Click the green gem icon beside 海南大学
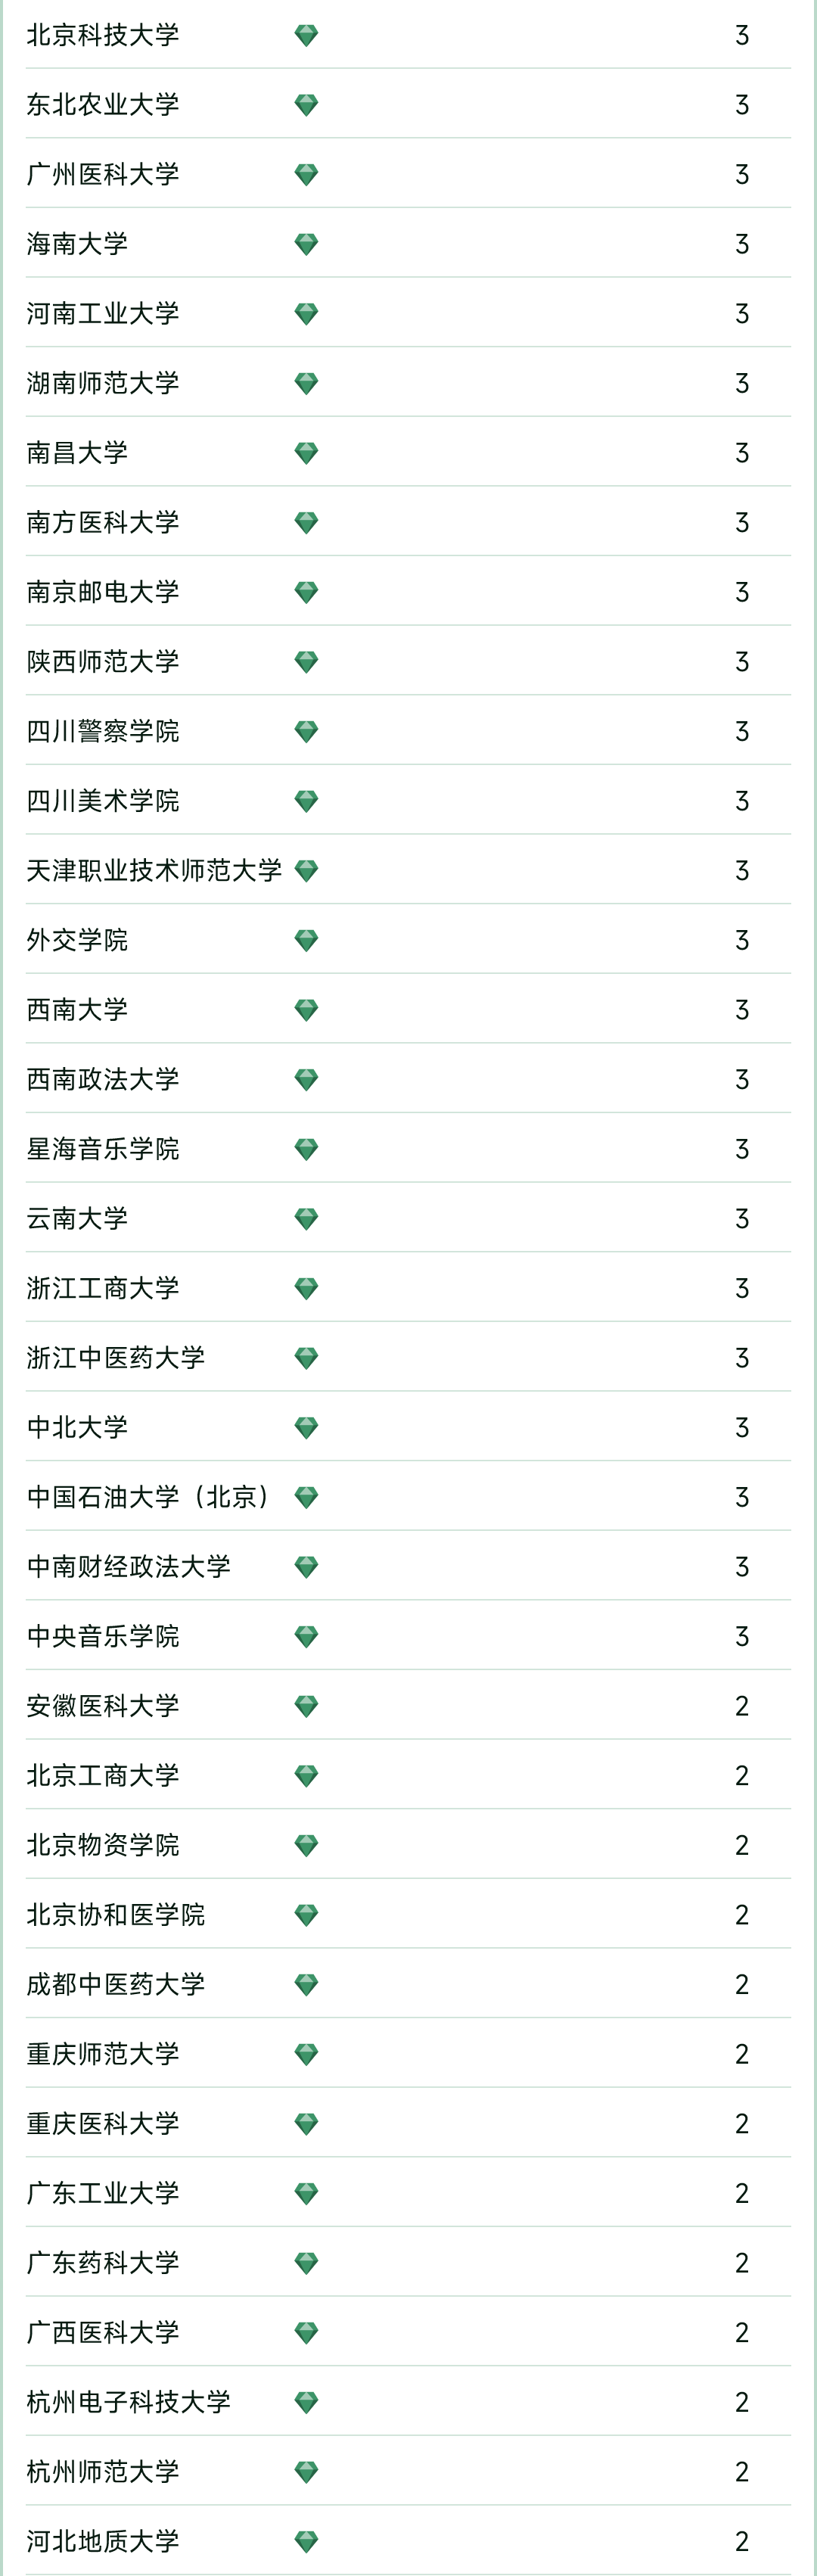Viewport: 817px width, 2576px height. [x=306, y=244]
